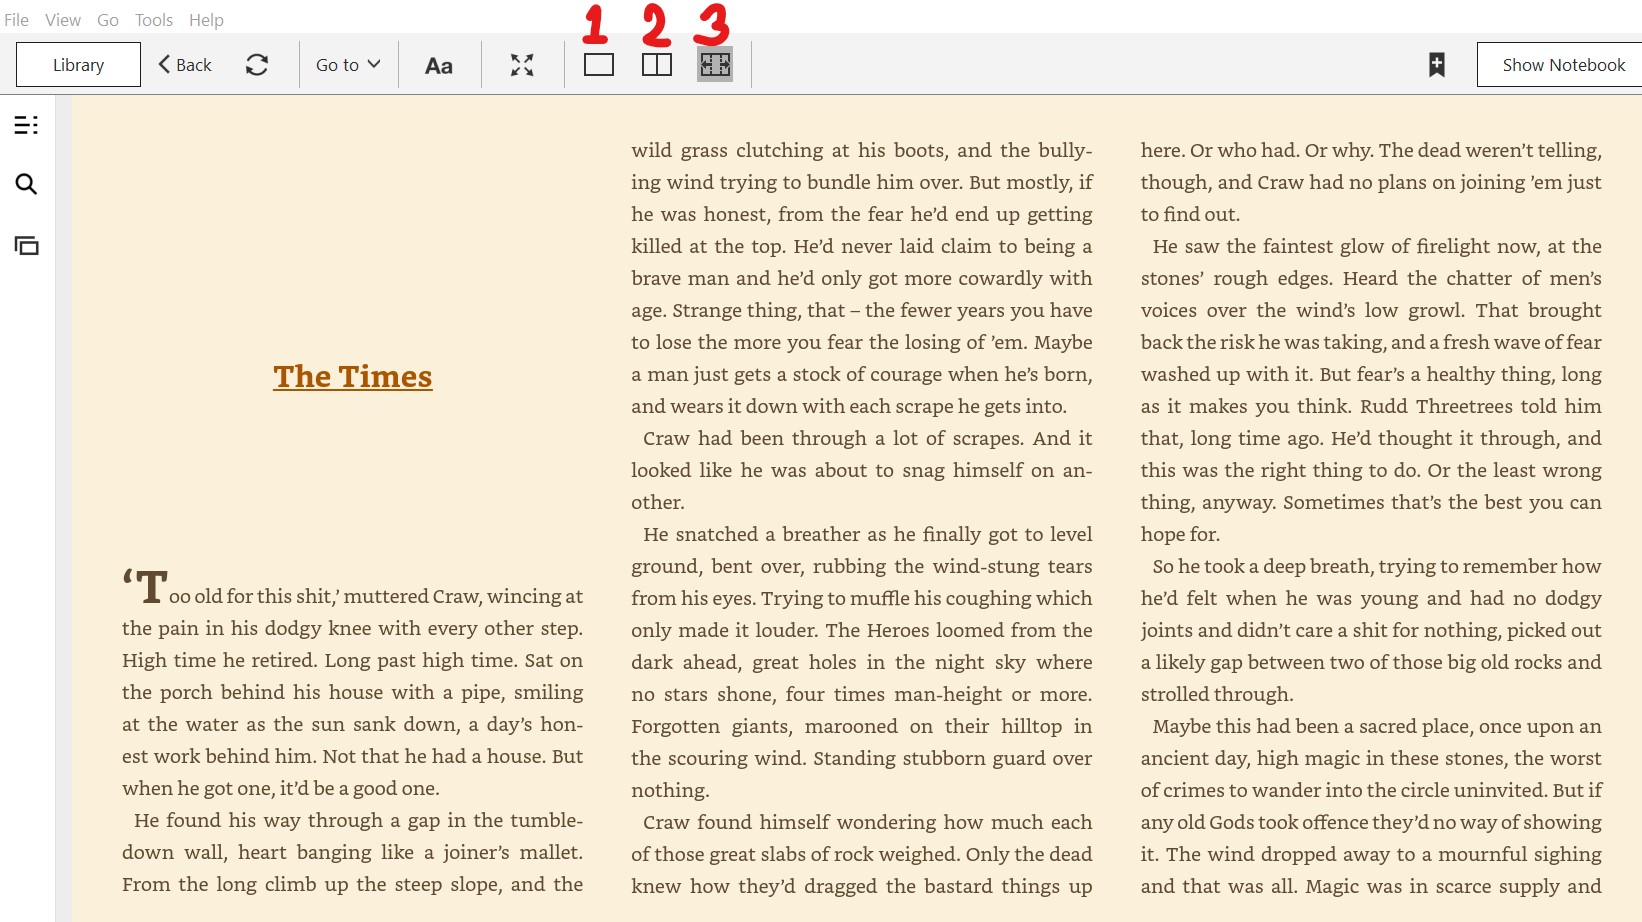
Task: Select the continuous scrolling view mode
Action: point(715,64)
